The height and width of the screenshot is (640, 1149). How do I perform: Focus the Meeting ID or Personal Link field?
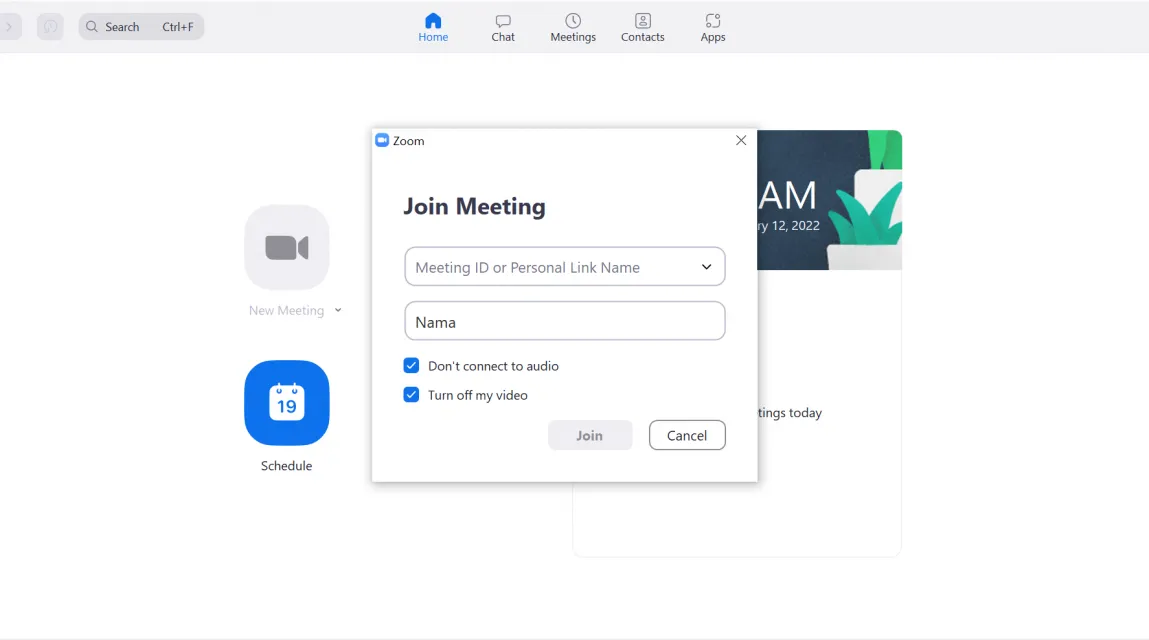click(564, 266)
